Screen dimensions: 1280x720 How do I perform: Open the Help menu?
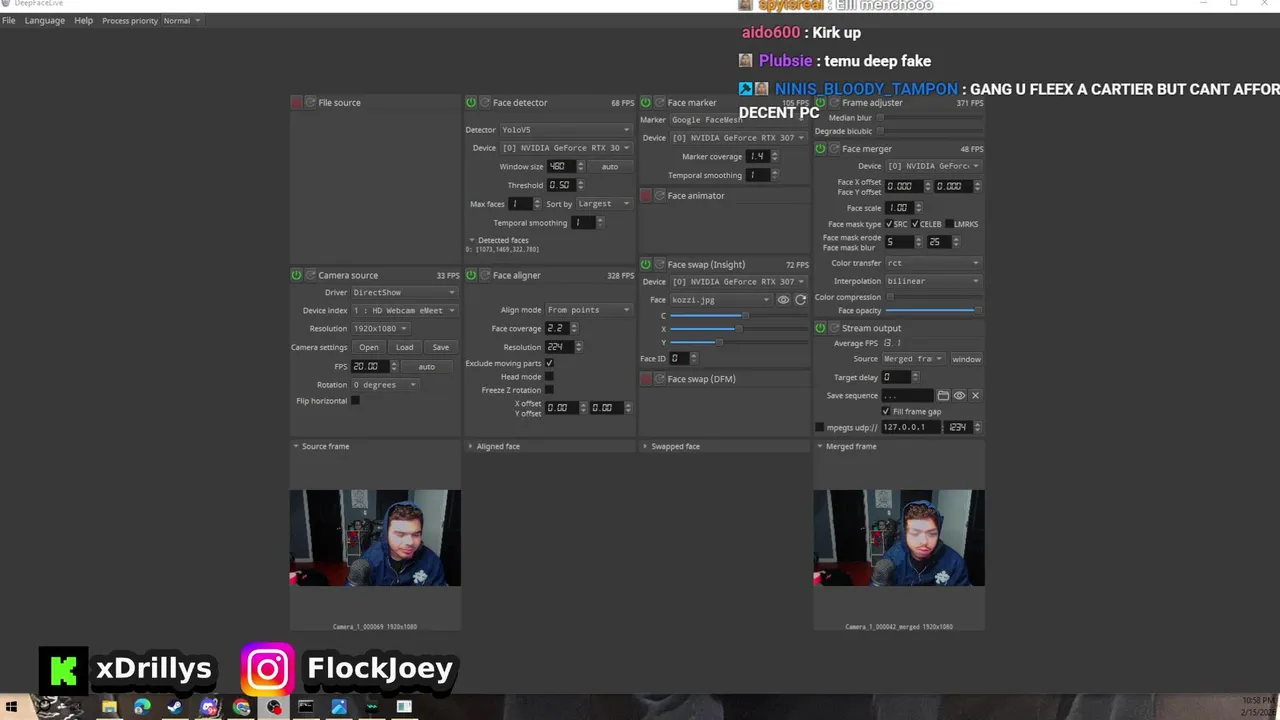pyautogui.click(x=84, y=20)
